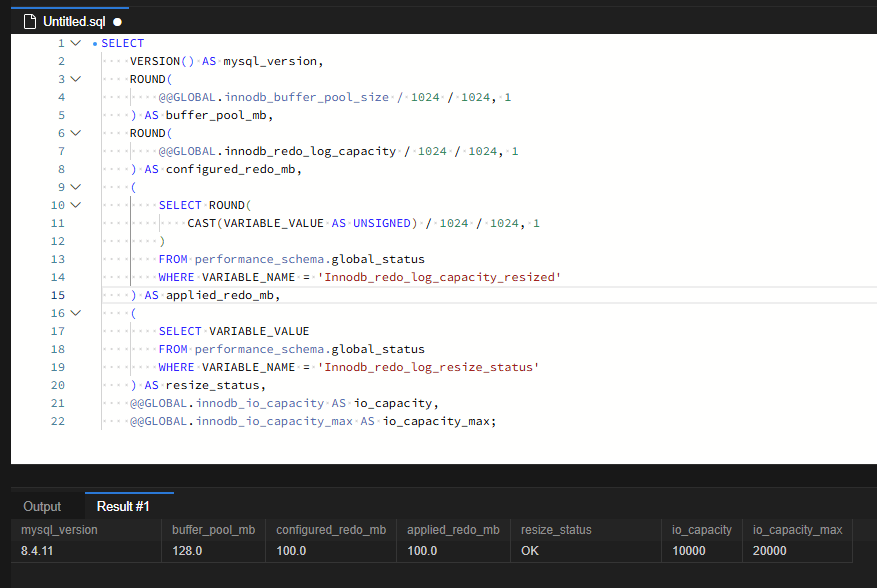The height and width of the screenshot is (588, 877).
Task: Collapse the SELECT ROUND fold on line 10
Action: [x=76, y=205]
